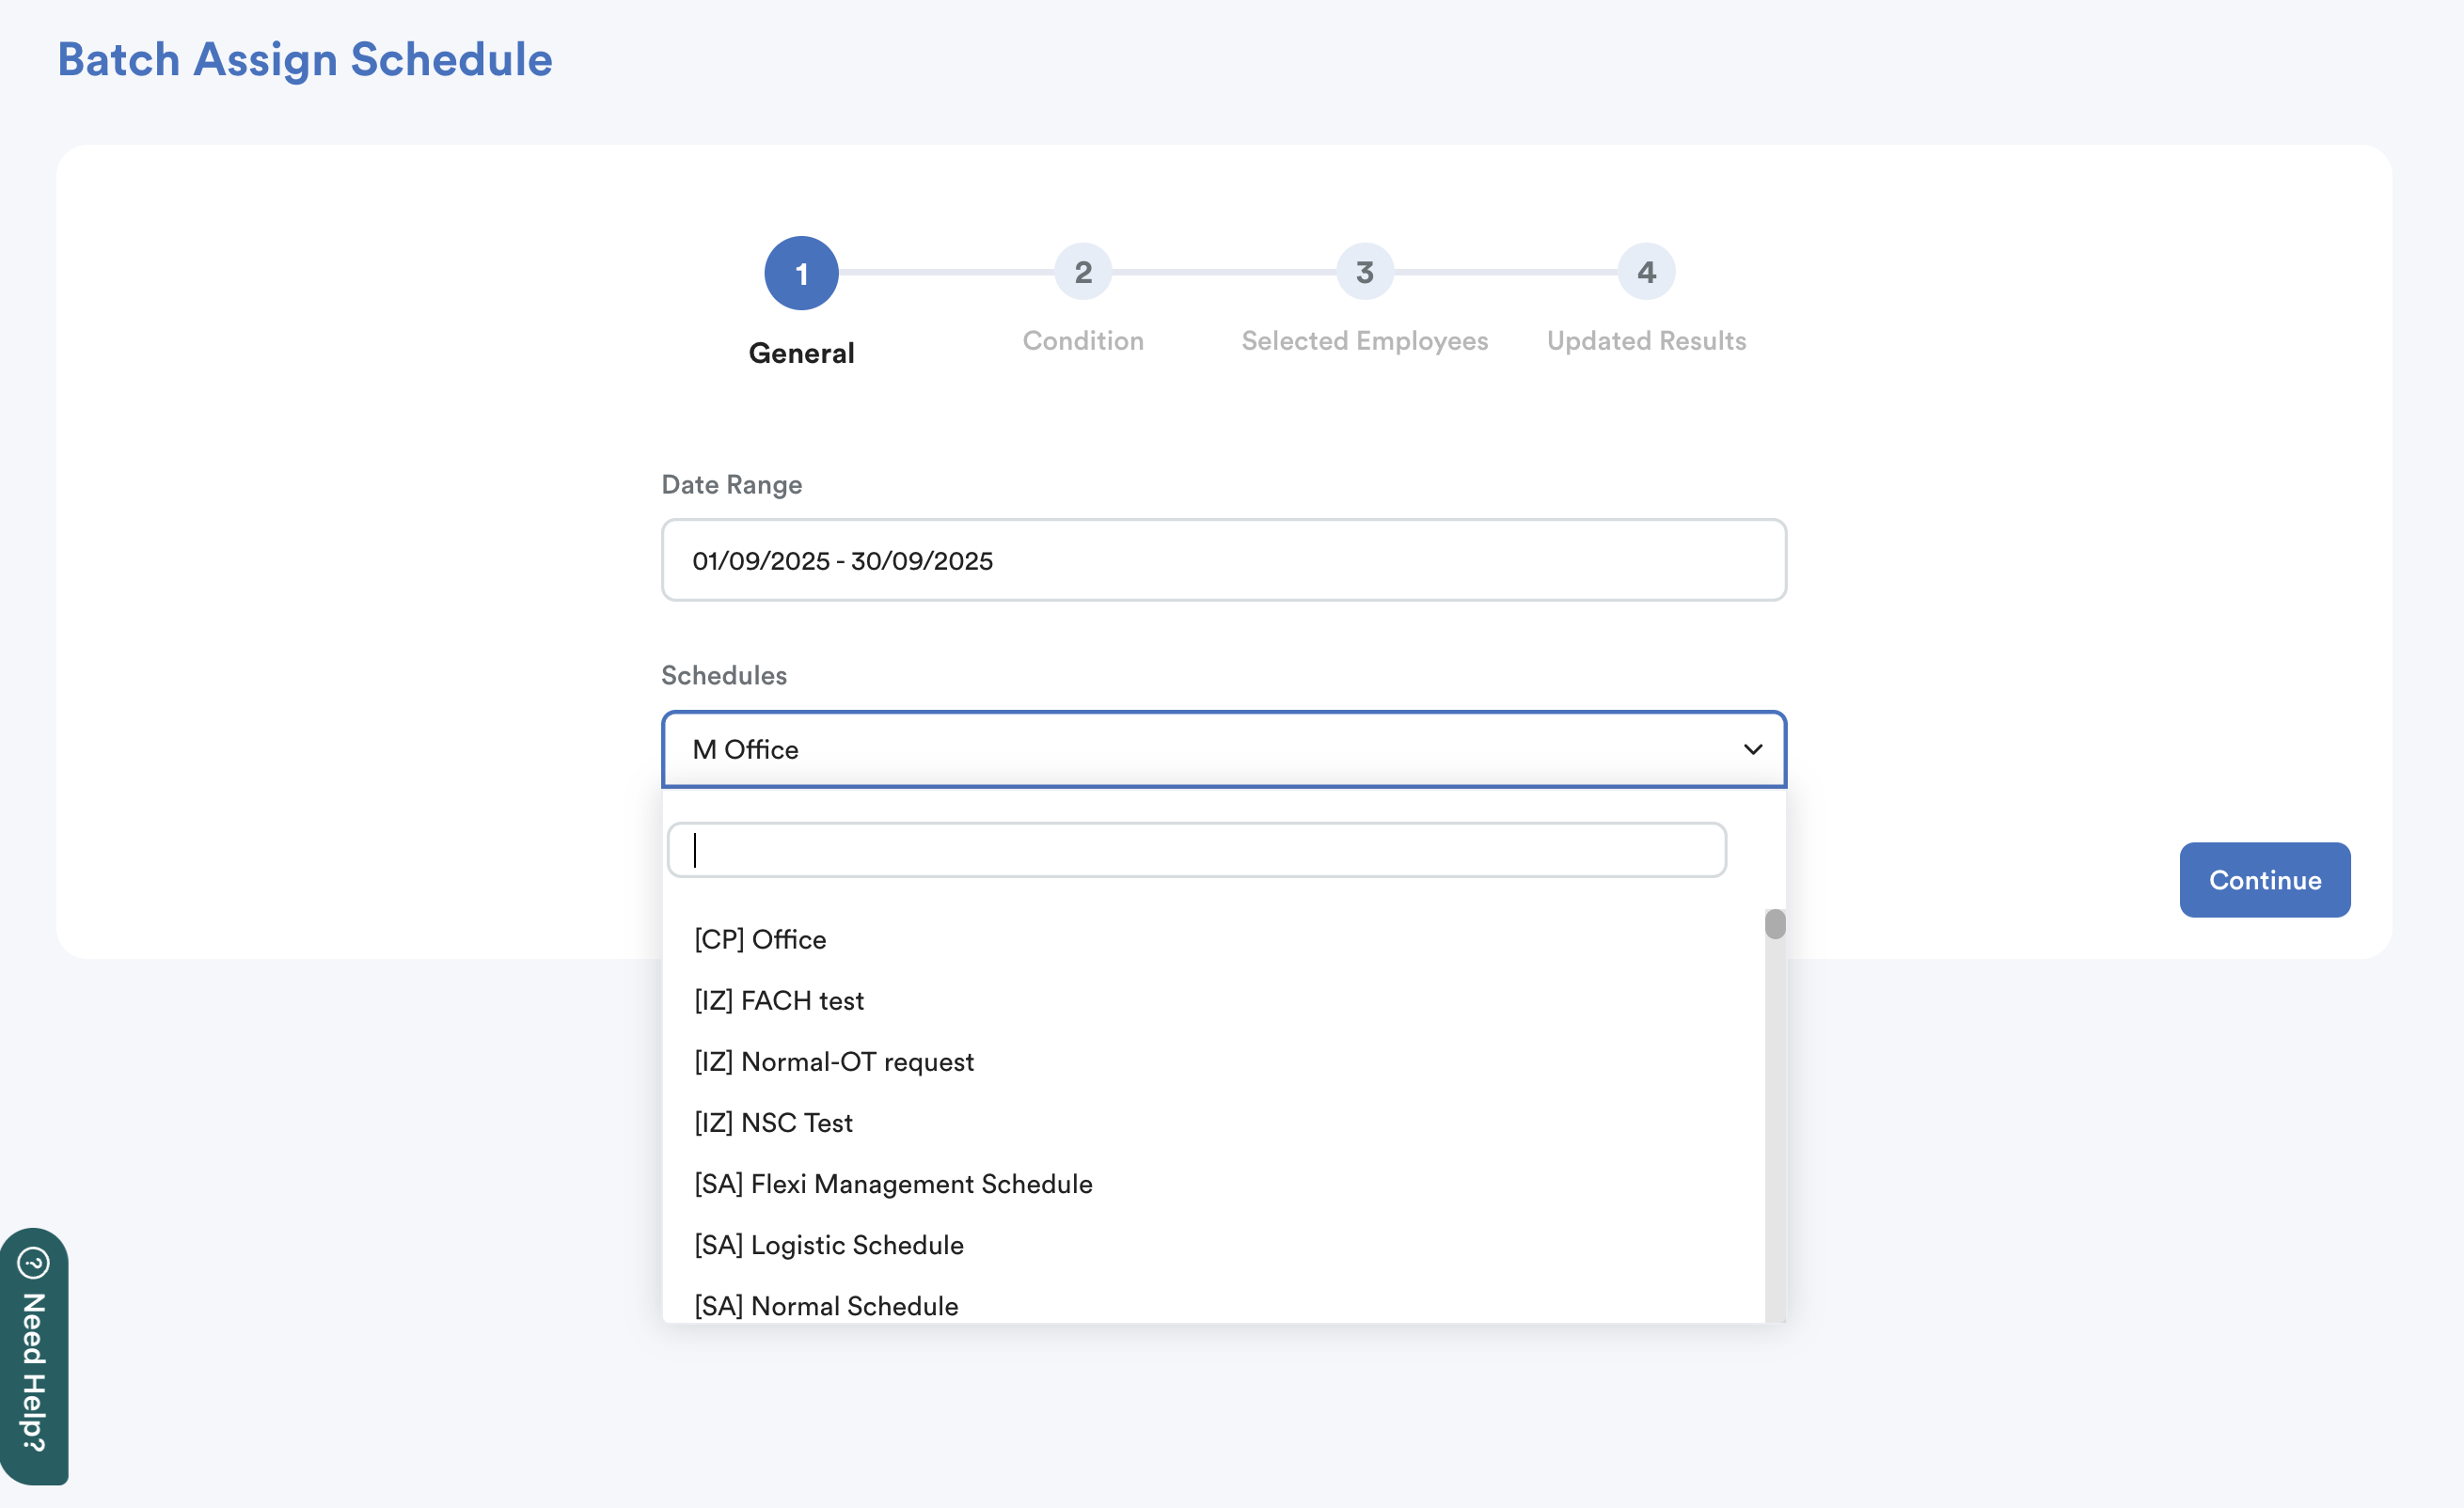Open the Need Help side tab

click(x=34, y=1370)
